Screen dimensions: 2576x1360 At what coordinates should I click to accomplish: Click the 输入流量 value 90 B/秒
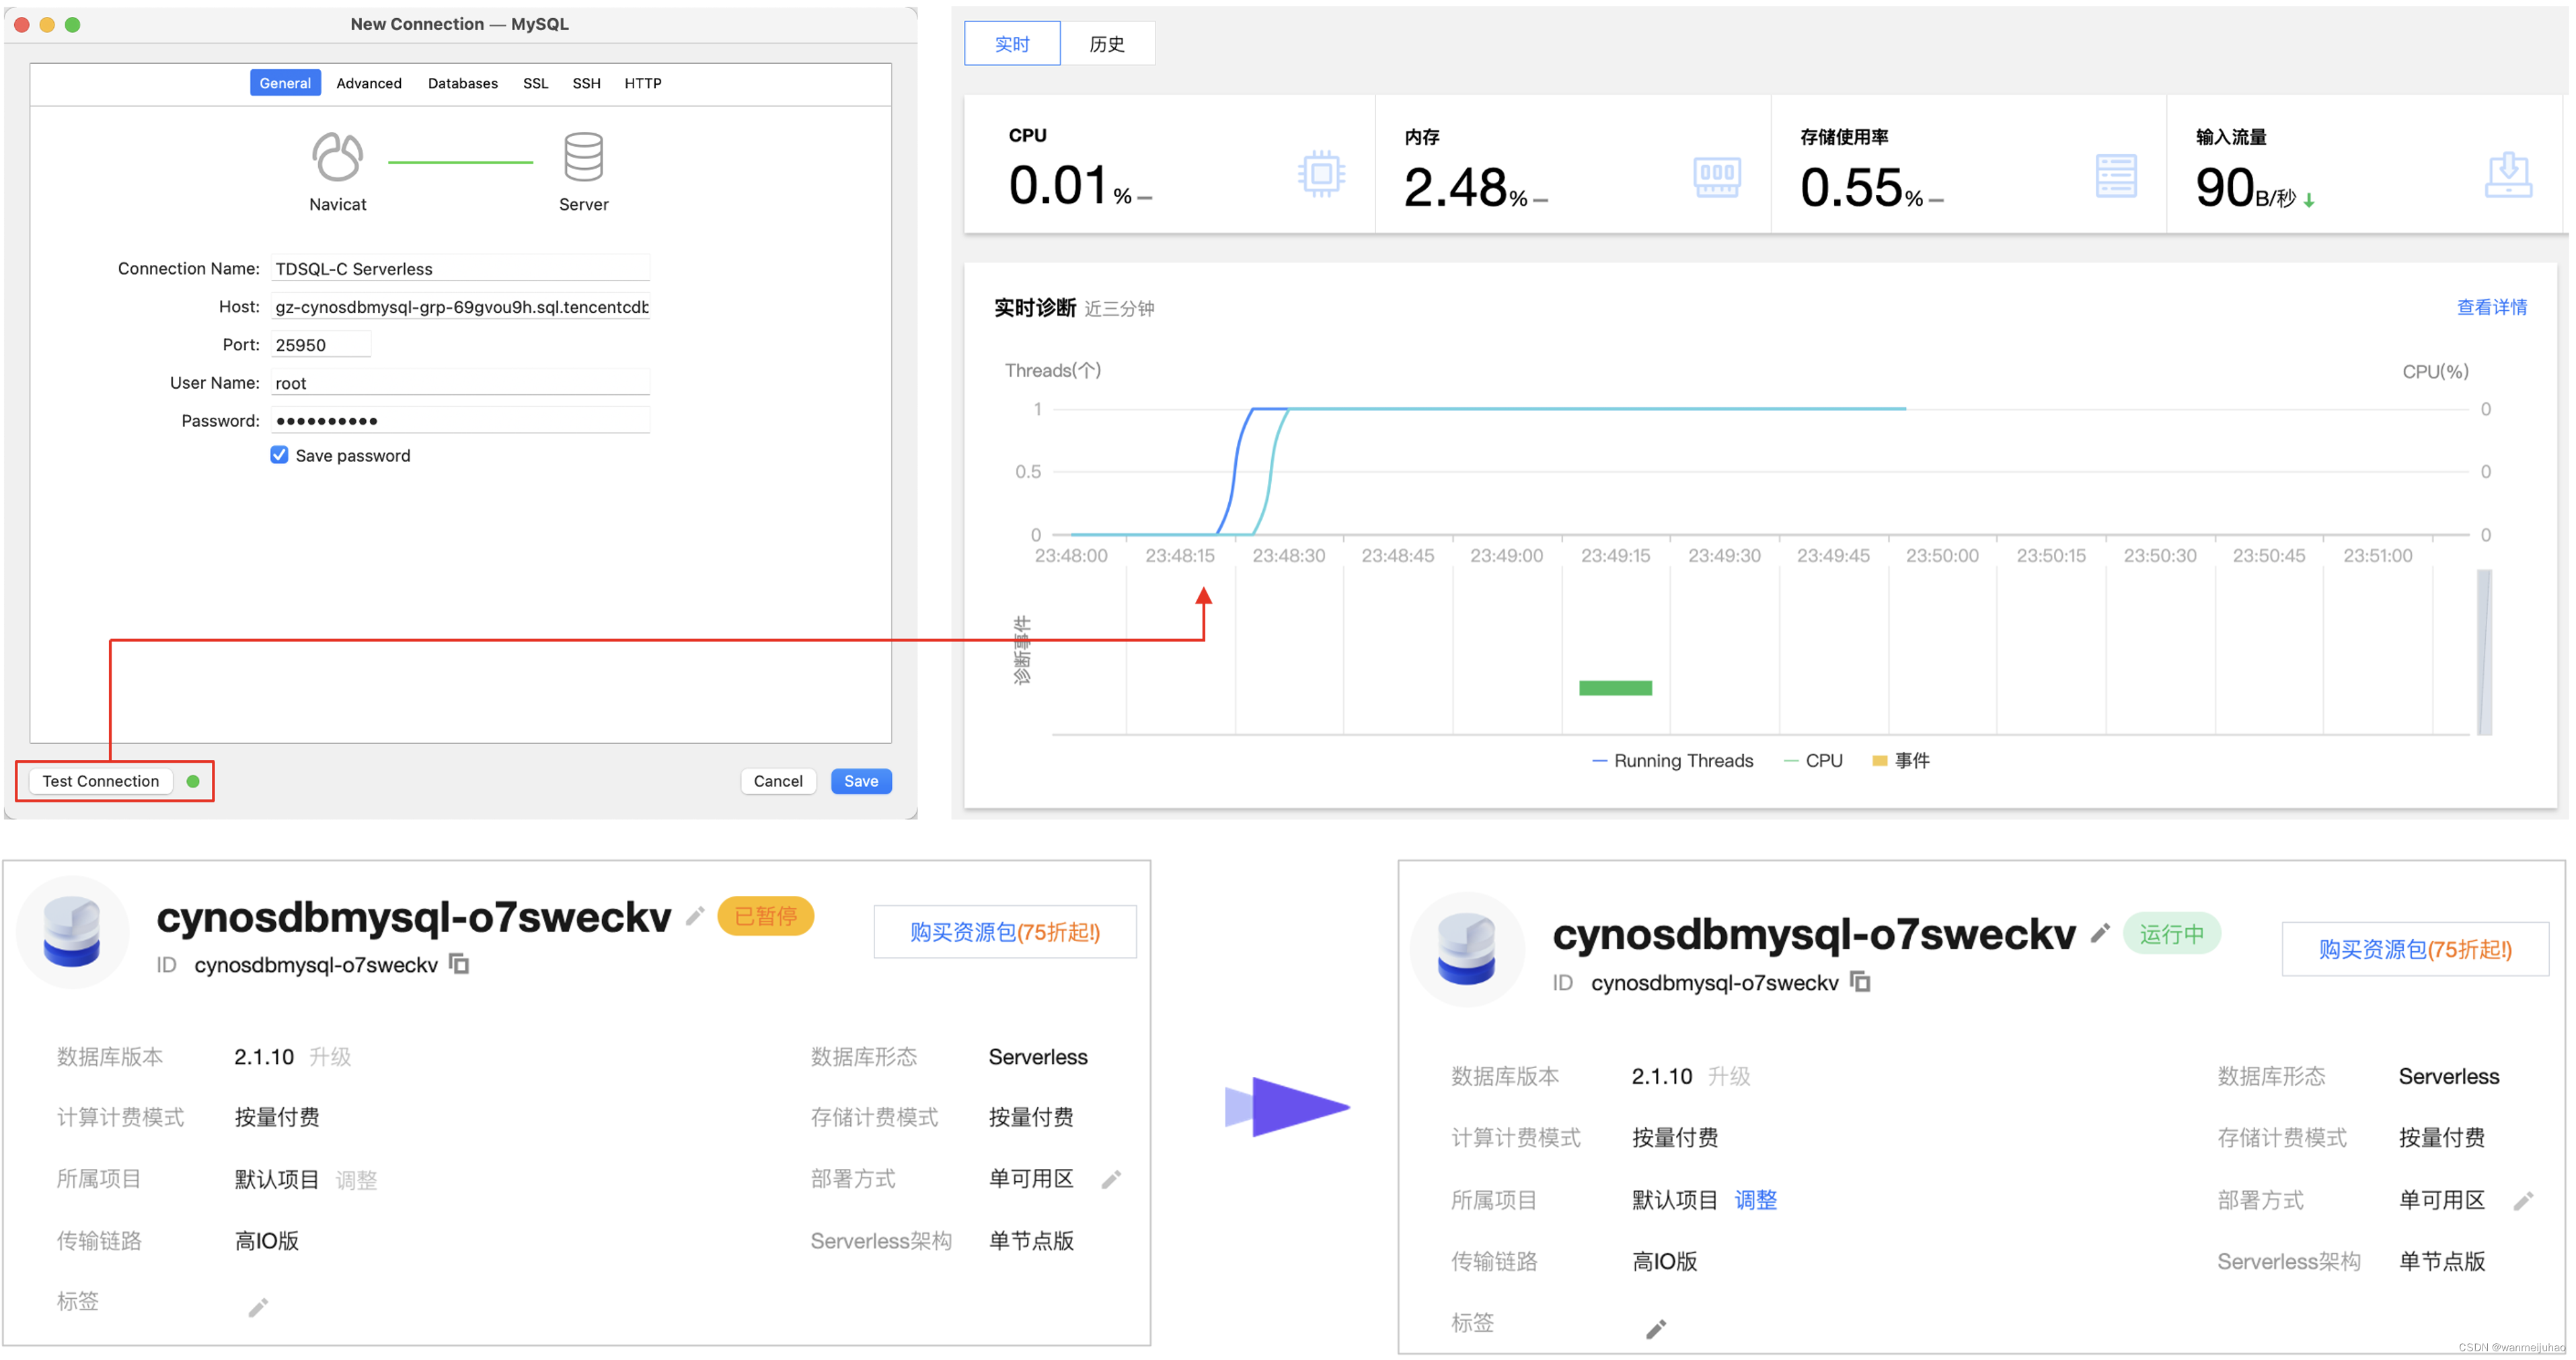pos(2246,188)
